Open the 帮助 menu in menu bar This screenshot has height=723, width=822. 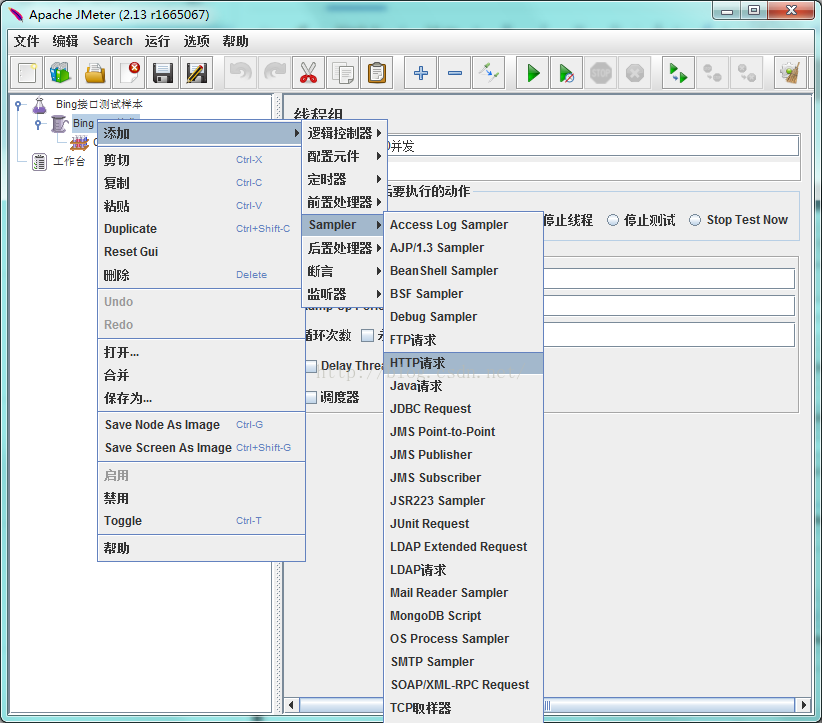tap(235, 41)
